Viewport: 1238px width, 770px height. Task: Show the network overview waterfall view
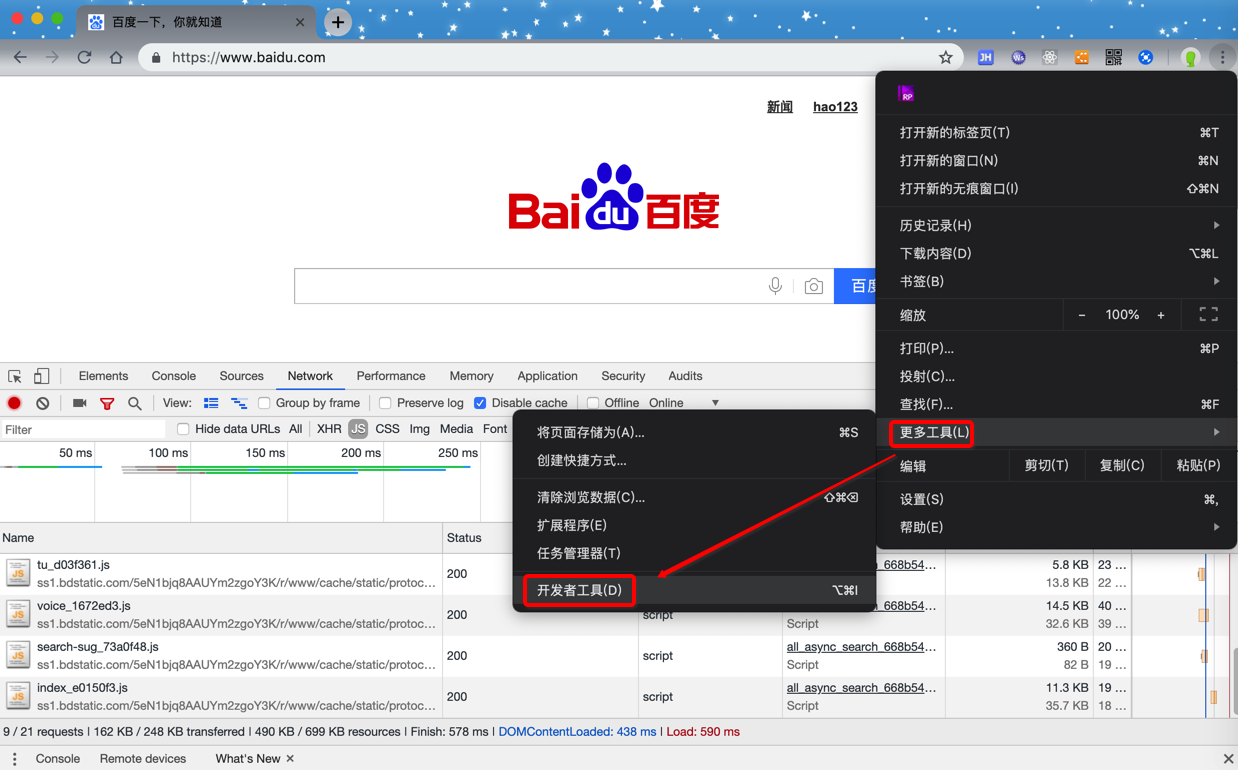point(239,403)
